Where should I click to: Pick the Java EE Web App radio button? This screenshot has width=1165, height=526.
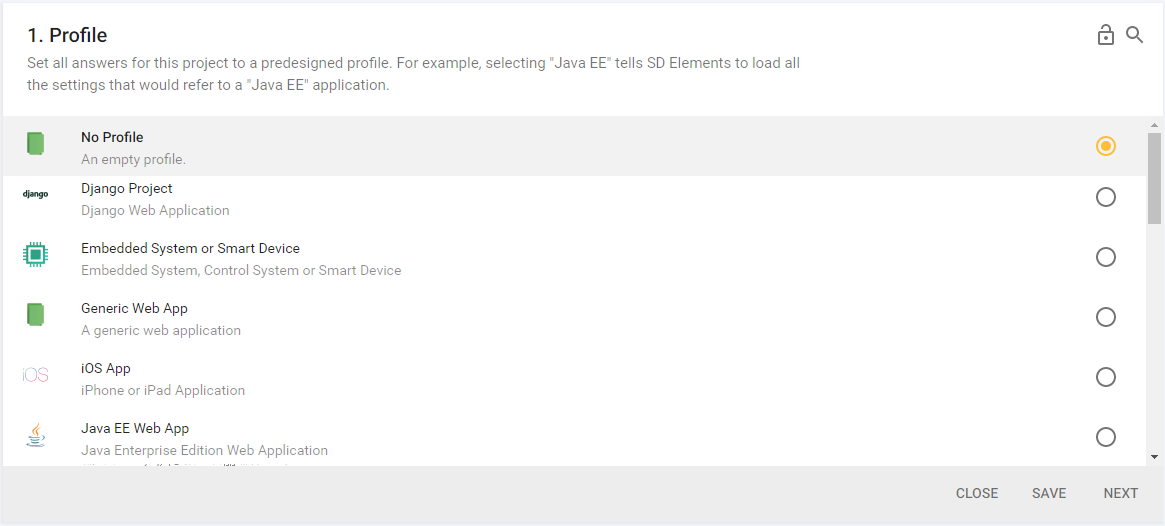click(1105, 437)
